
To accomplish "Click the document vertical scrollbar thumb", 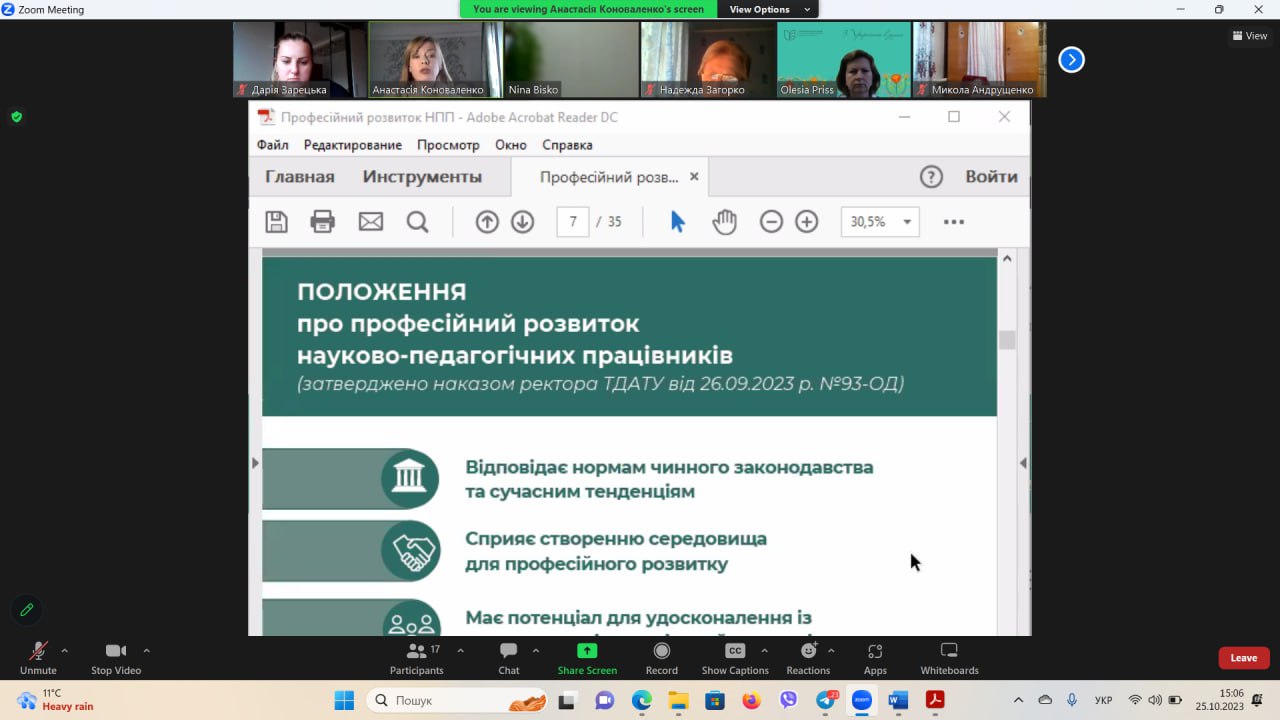I will [x=1007, y=340].
